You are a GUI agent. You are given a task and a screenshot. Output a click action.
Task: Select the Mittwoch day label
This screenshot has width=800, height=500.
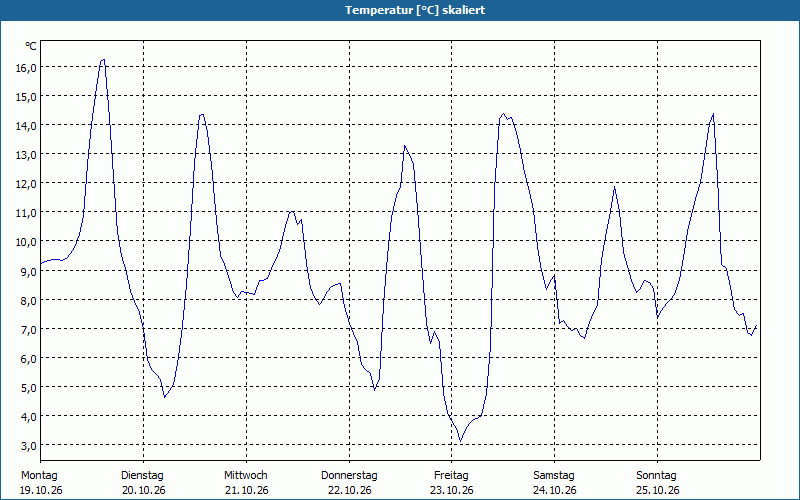point(246,476)
